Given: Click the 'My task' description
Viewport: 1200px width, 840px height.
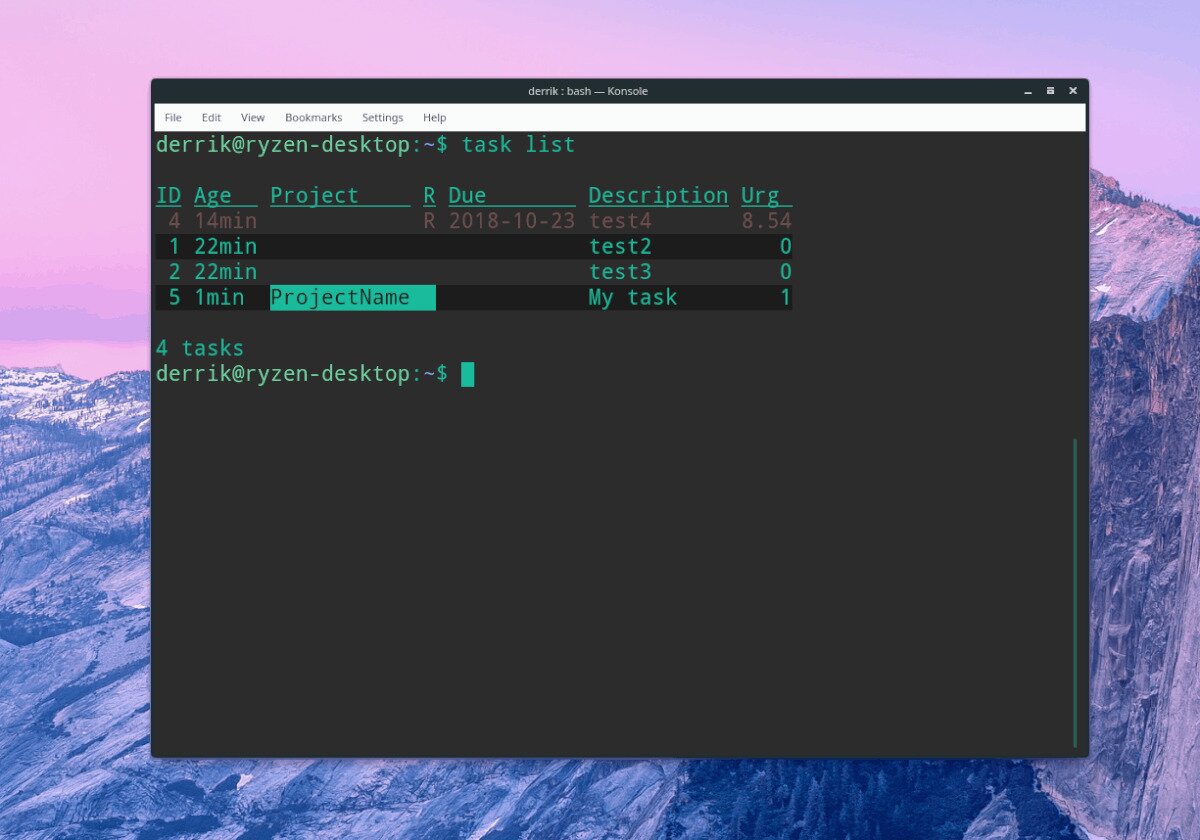Looking at the screenshot, I should 633,298.
